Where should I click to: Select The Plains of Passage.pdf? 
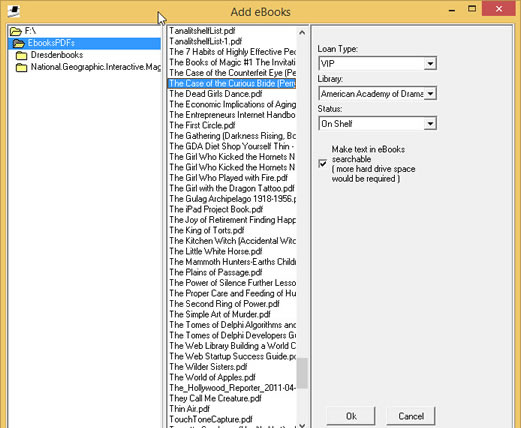pyautogui.click(x=231, y=272)
